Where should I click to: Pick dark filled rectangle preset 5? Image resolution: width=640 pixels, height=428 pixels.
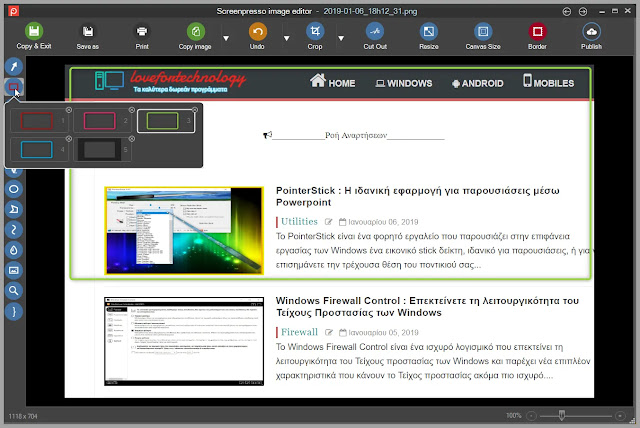pos(102,150)
